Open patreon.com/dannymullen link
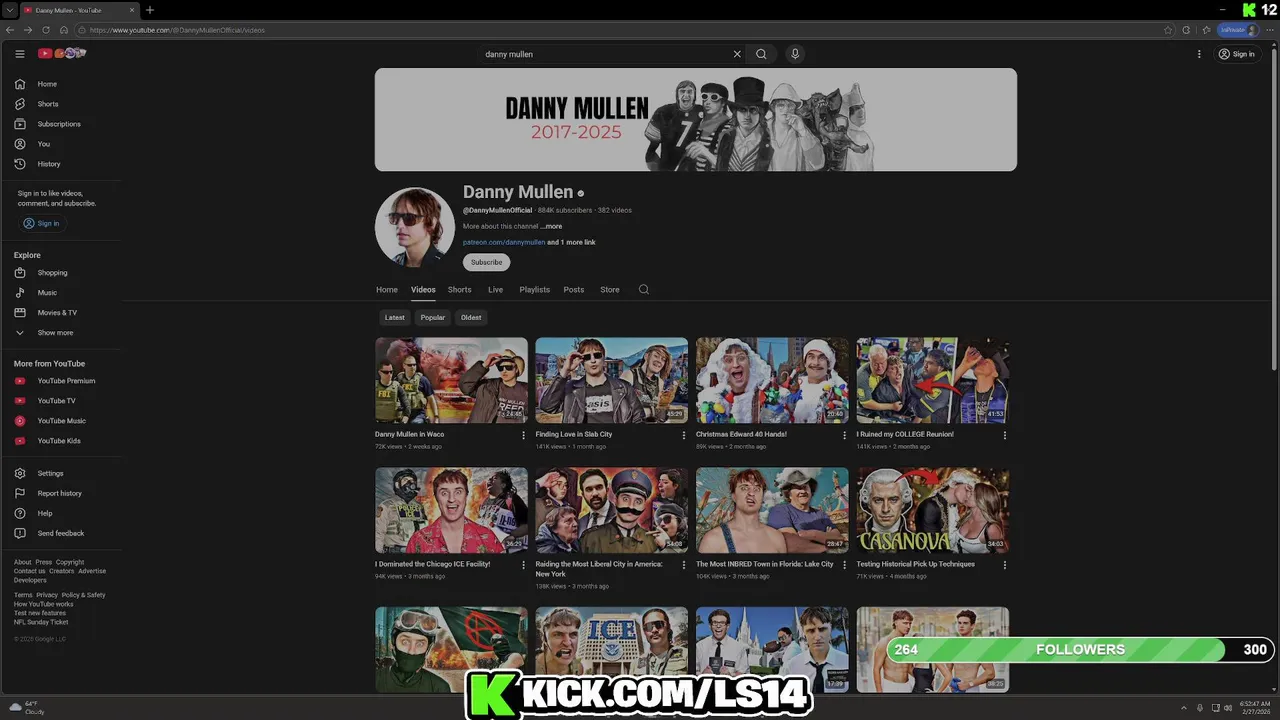The width and height of the screenshot is (1280, 720). [x=504, y=242]
